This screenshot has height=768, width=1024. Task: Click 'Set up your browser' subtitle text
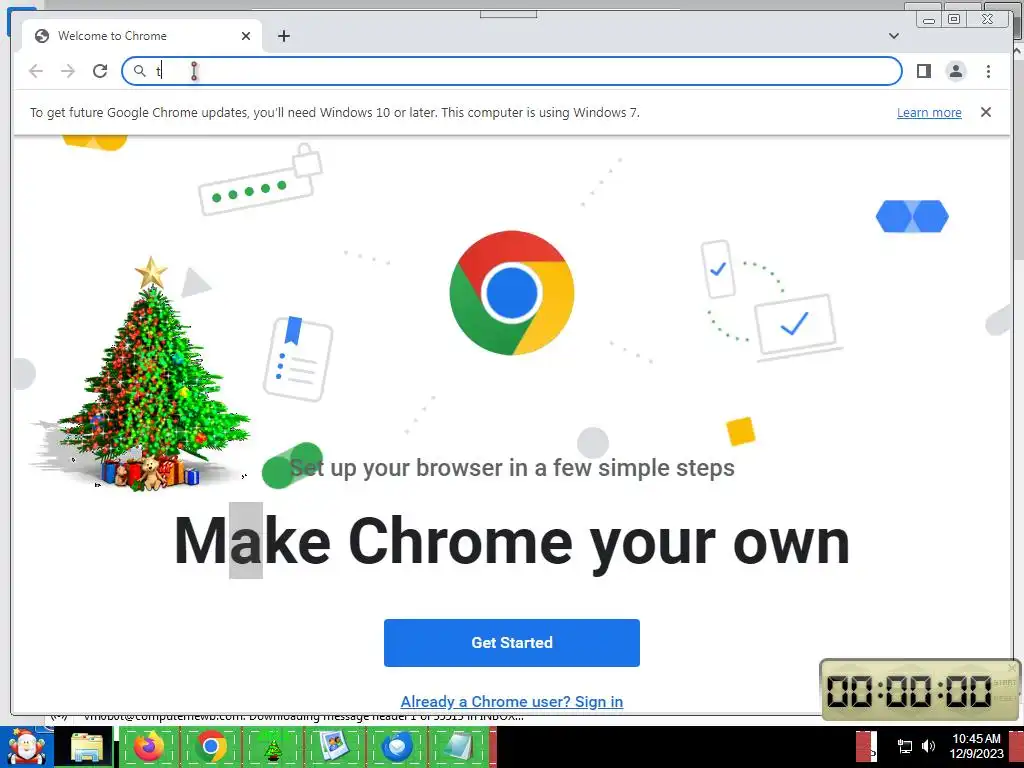pyautogui.click(x=511, y=468)
